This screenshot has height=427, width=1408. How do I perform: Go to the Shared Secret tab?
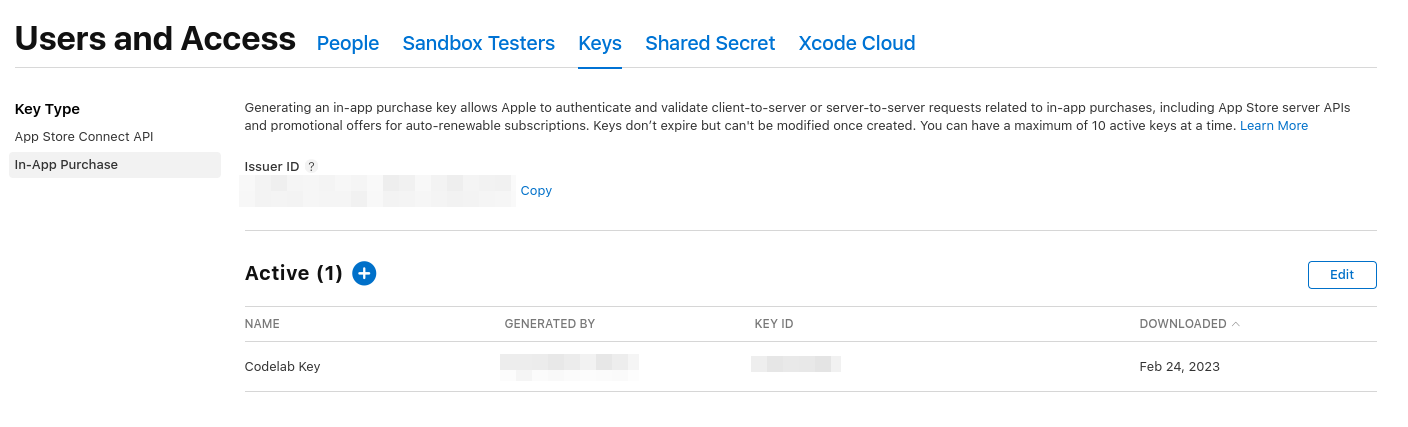[x=710, y=43]
